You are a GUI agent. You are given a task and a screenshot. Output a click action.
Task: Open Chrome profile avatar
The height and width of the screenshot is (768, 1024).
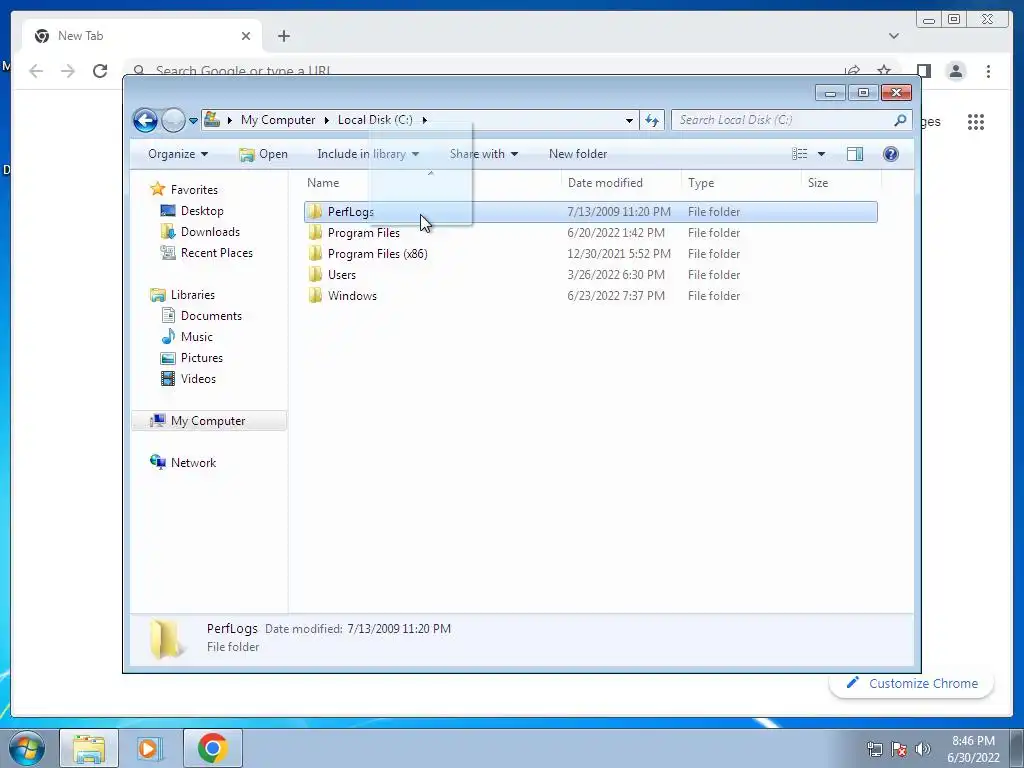(x=955, y=71)
